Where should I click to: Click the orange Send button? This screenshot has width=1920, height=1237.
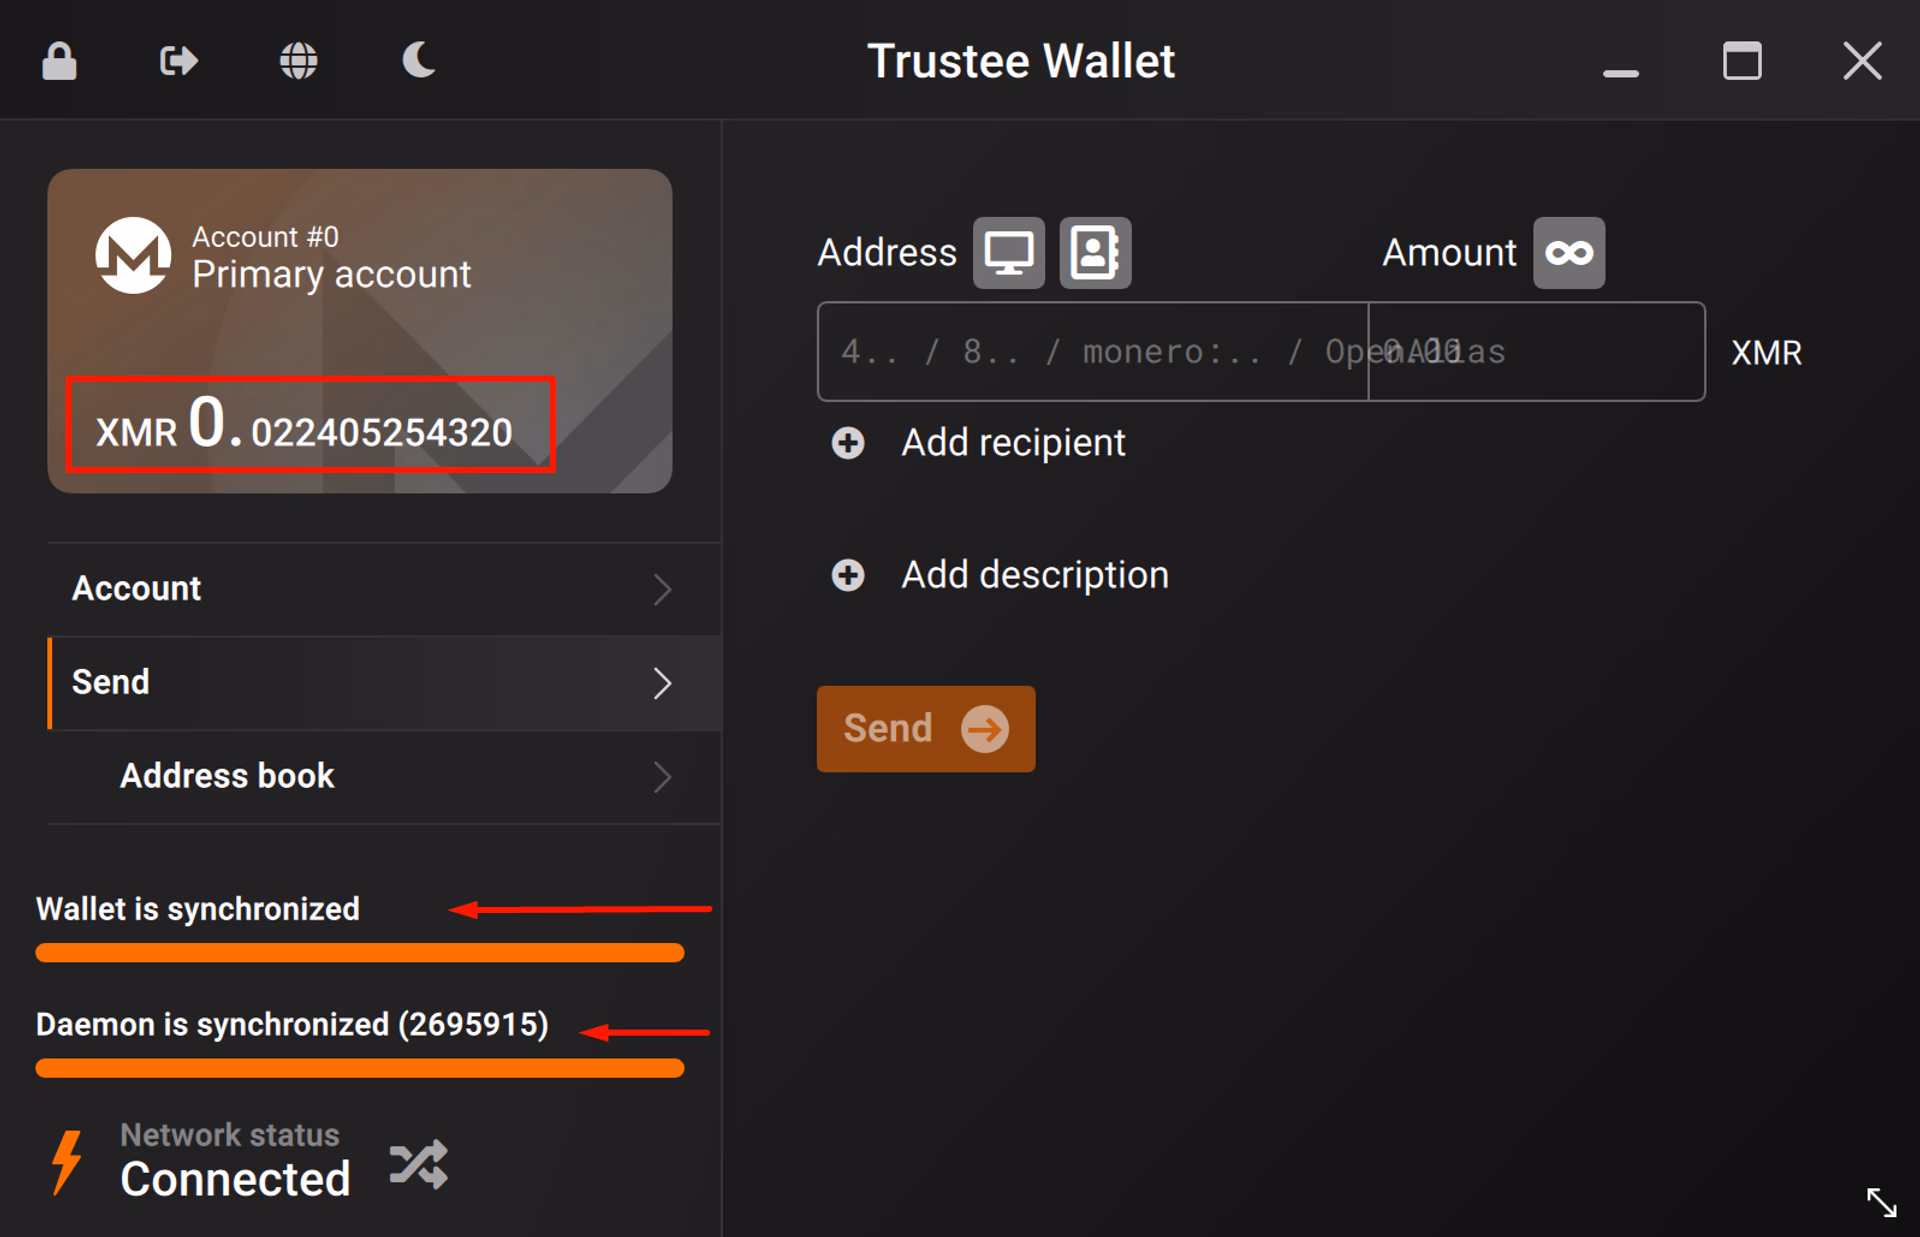(x=926, y=728)
